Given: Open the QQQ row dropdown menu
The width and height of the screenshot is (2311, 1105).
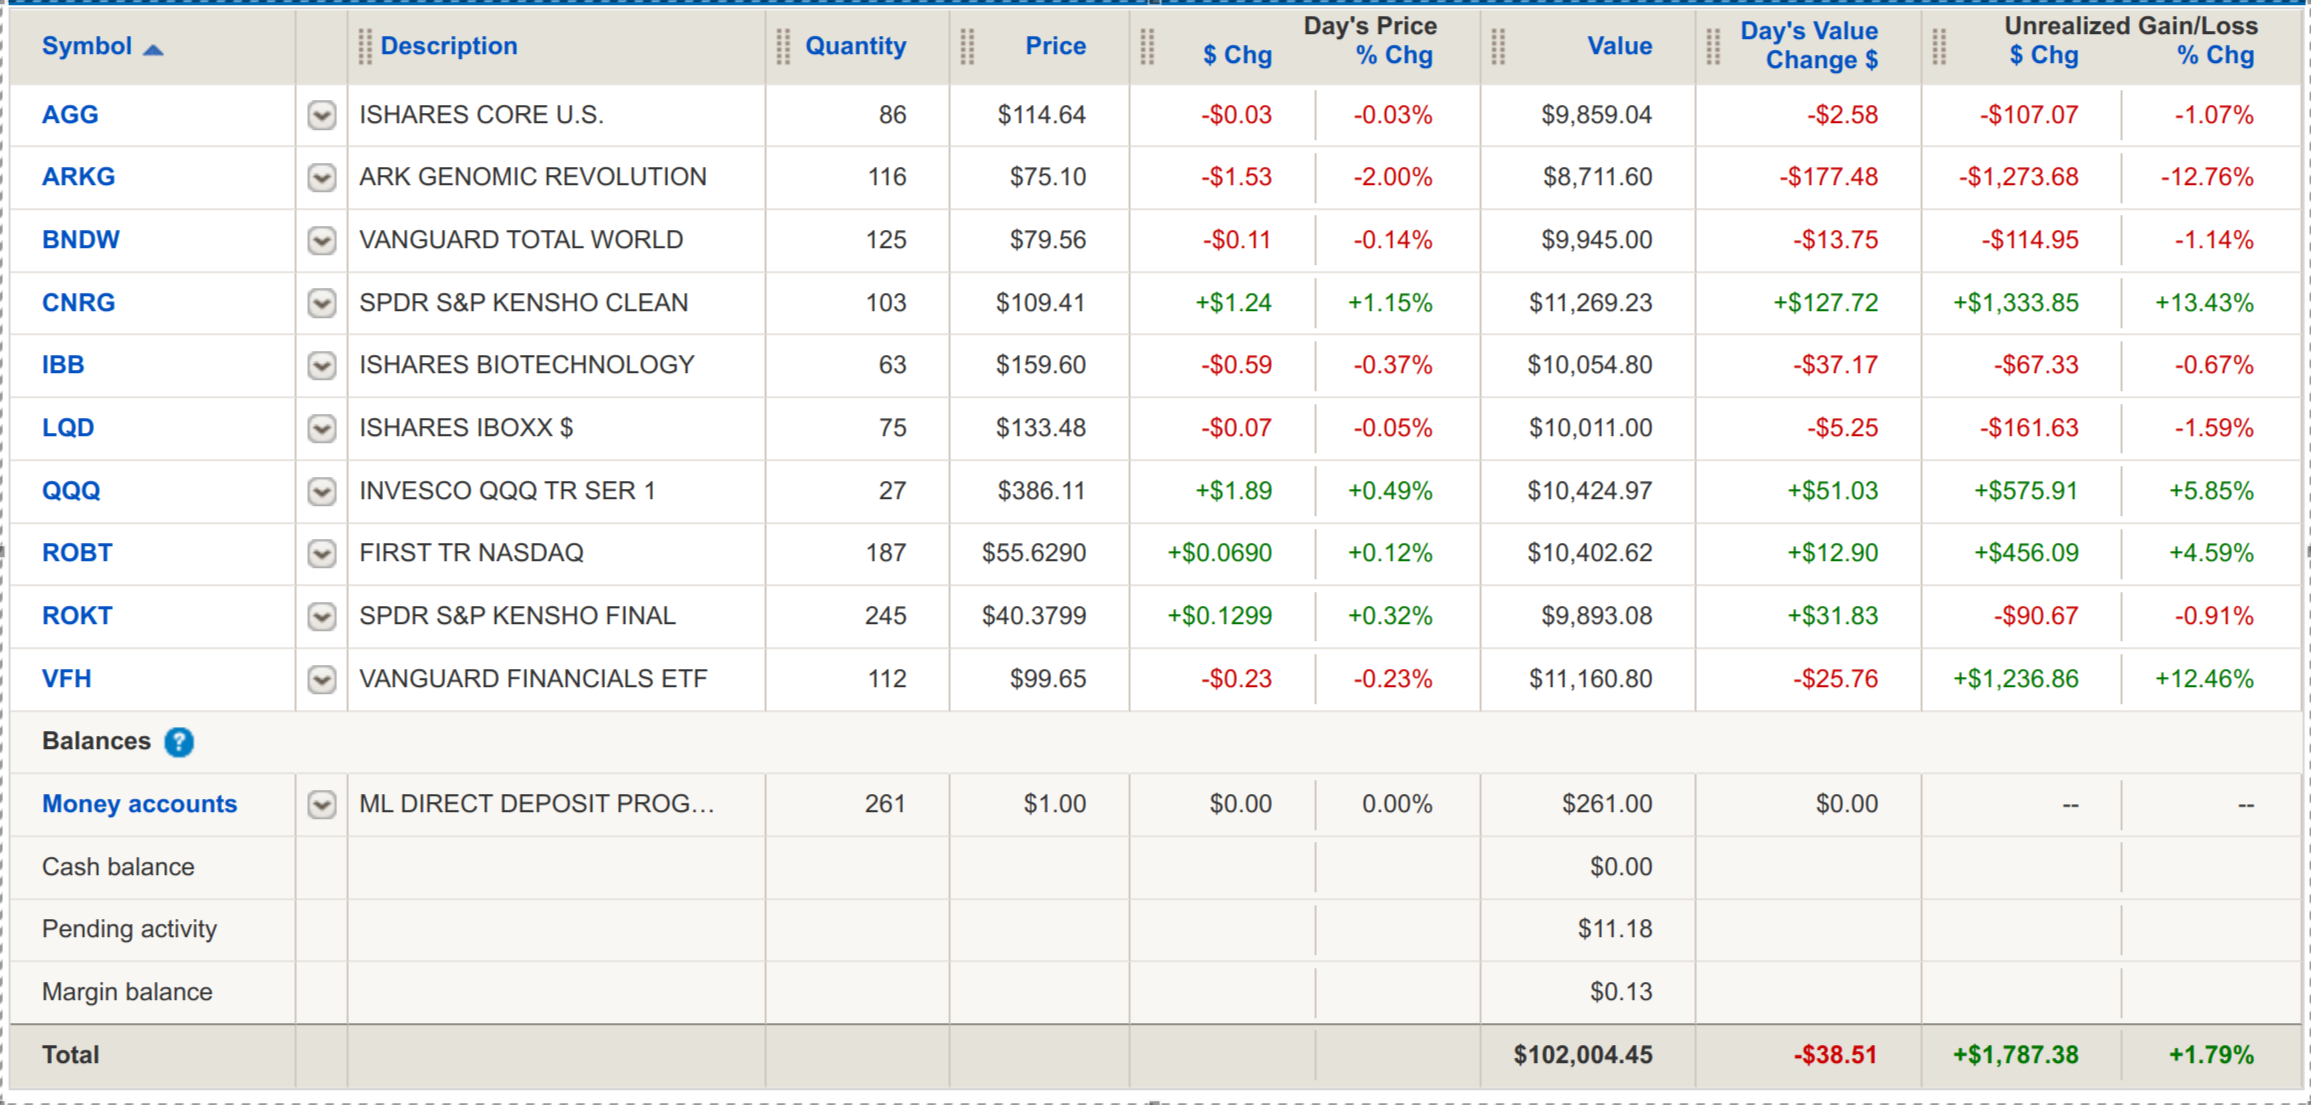Looking at the screenshot, I should (x=321, y=491).
